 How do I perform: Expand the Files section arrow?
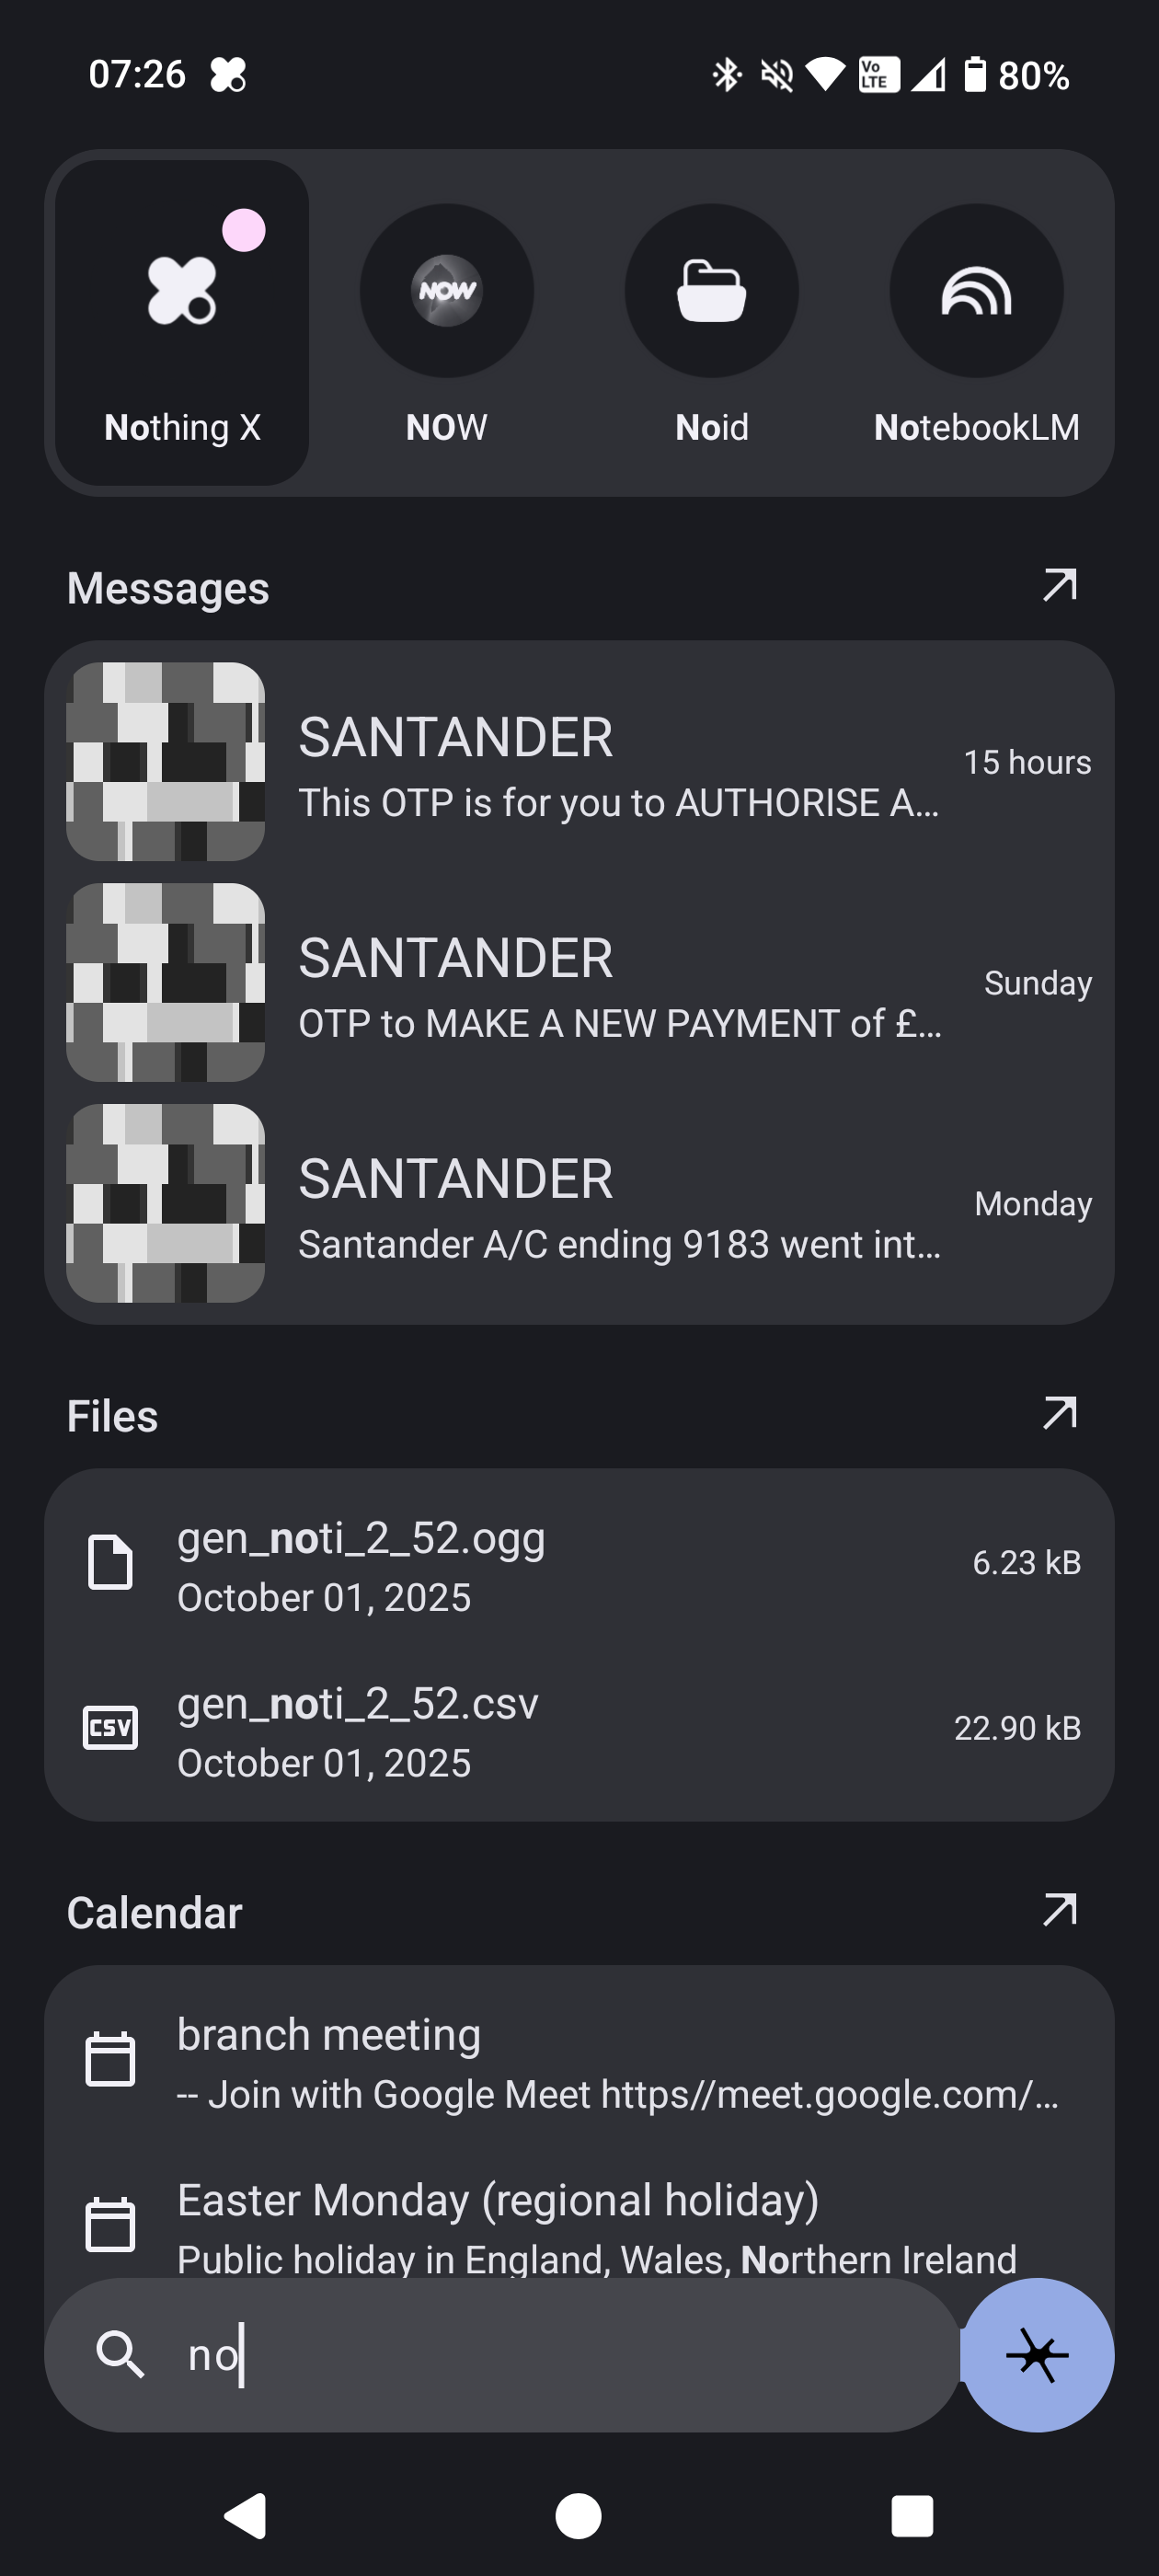click(x=1059, y=1414)
